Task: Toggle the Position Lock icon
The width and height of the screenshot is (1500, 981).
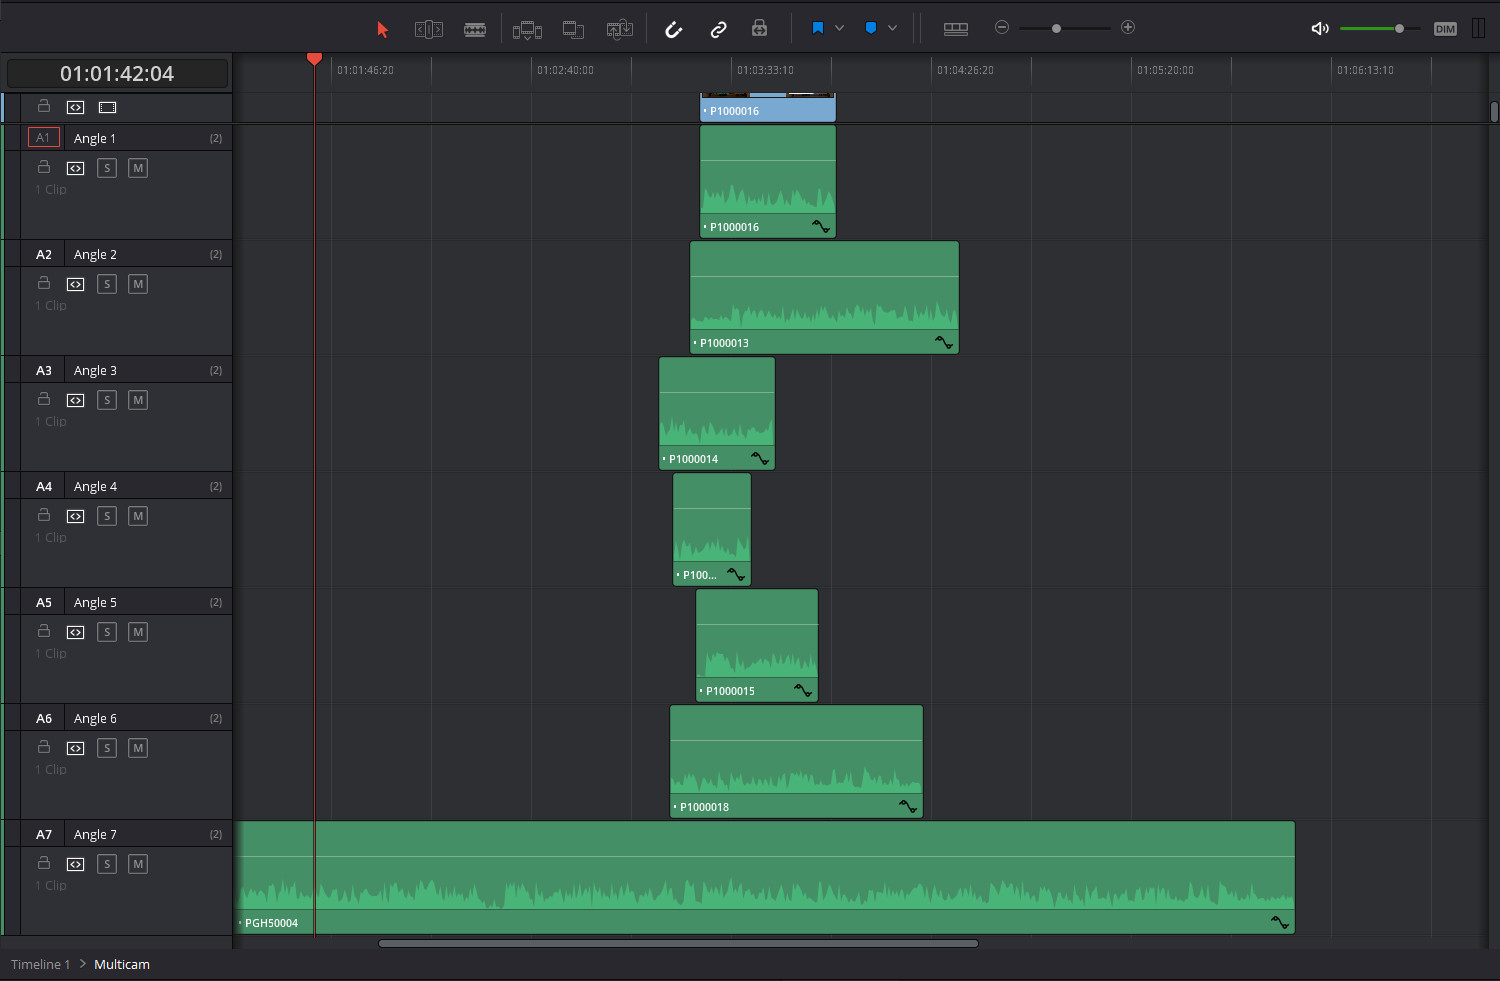Action: [x=760, y=28]
